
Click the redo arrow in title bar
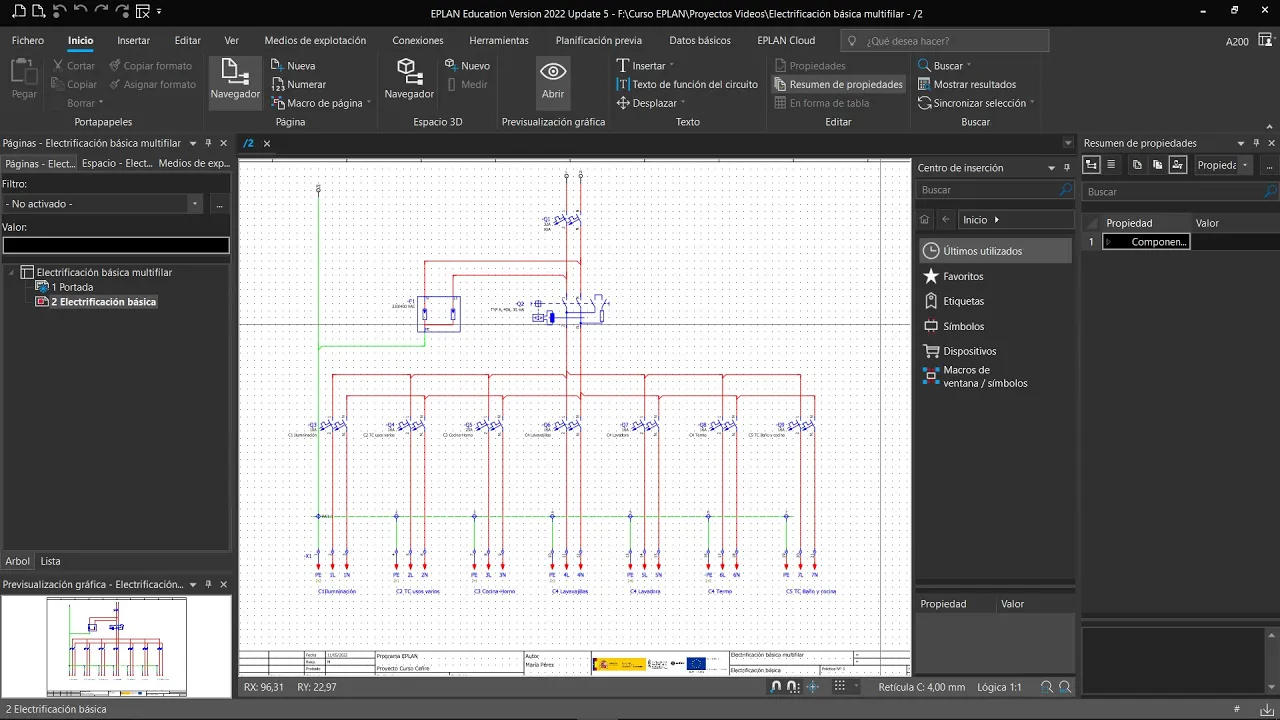(x=100, y=12)
